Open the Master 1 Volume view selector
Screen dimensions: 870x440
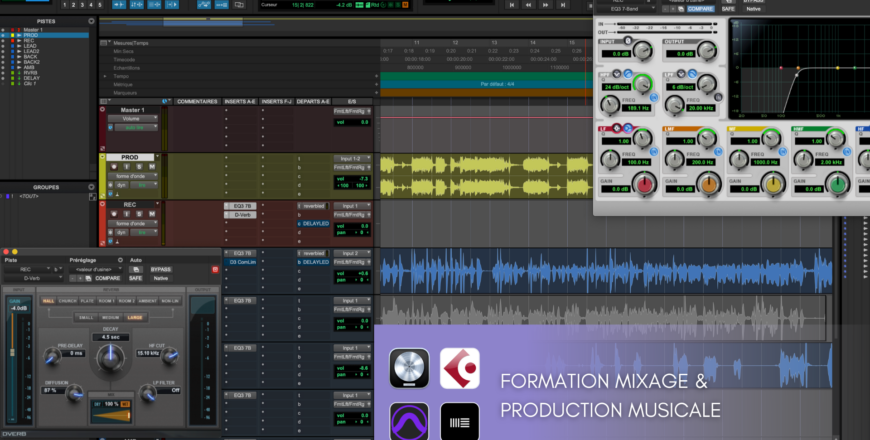tap(133, 118)
